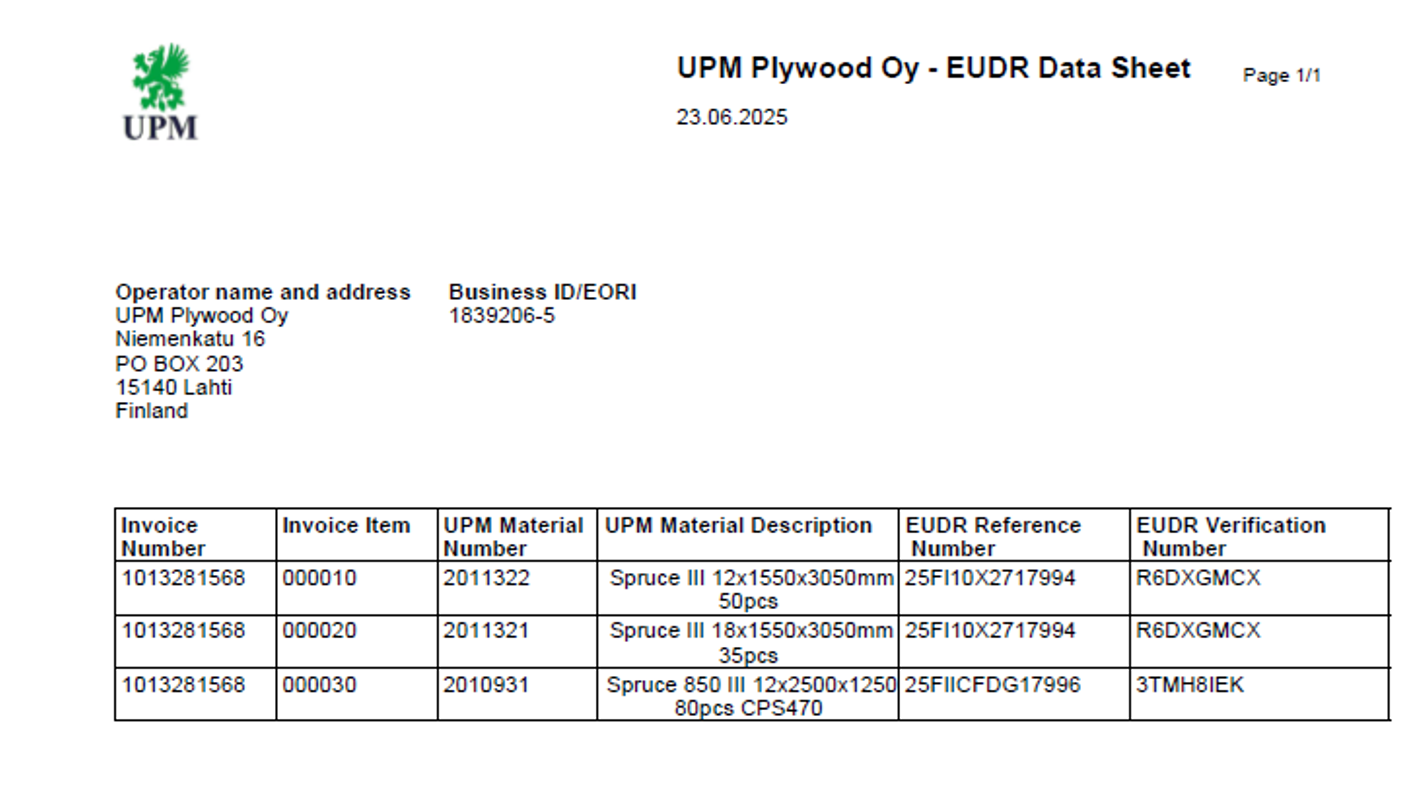Image resolution: width=1424 pixels, height=801 pixels.
Task: Select the invoice item 000010 cell
Action: [319, 578]
